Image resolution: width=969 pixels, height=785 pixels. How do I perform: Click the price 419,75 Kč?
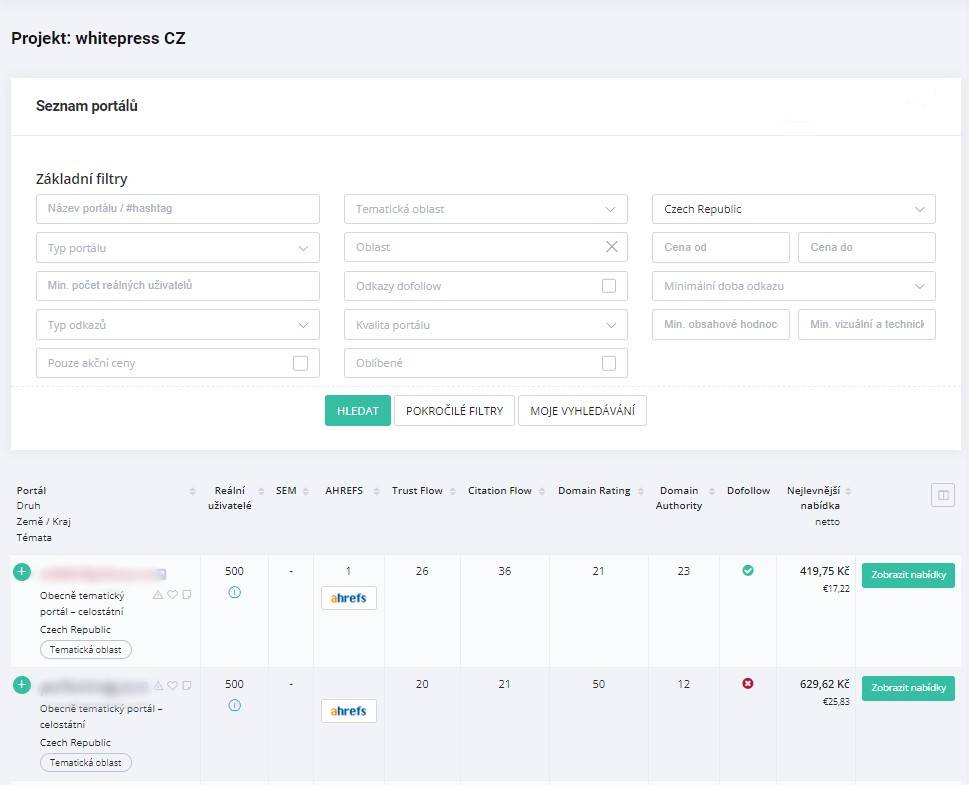824,571
